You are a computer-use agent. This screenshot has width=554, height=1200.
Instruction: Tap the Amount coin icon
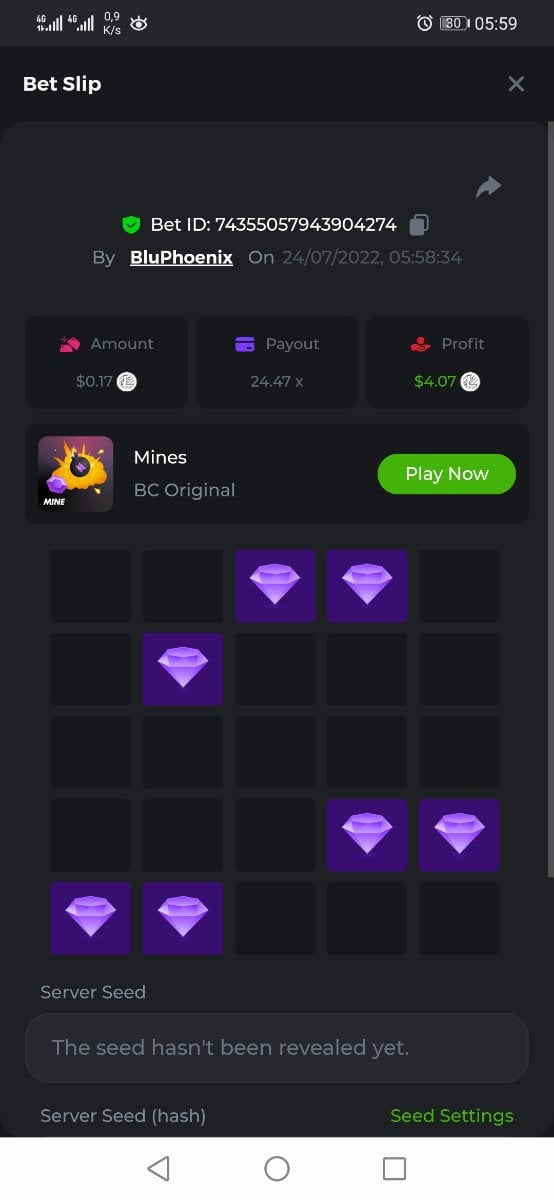(127, 381)
